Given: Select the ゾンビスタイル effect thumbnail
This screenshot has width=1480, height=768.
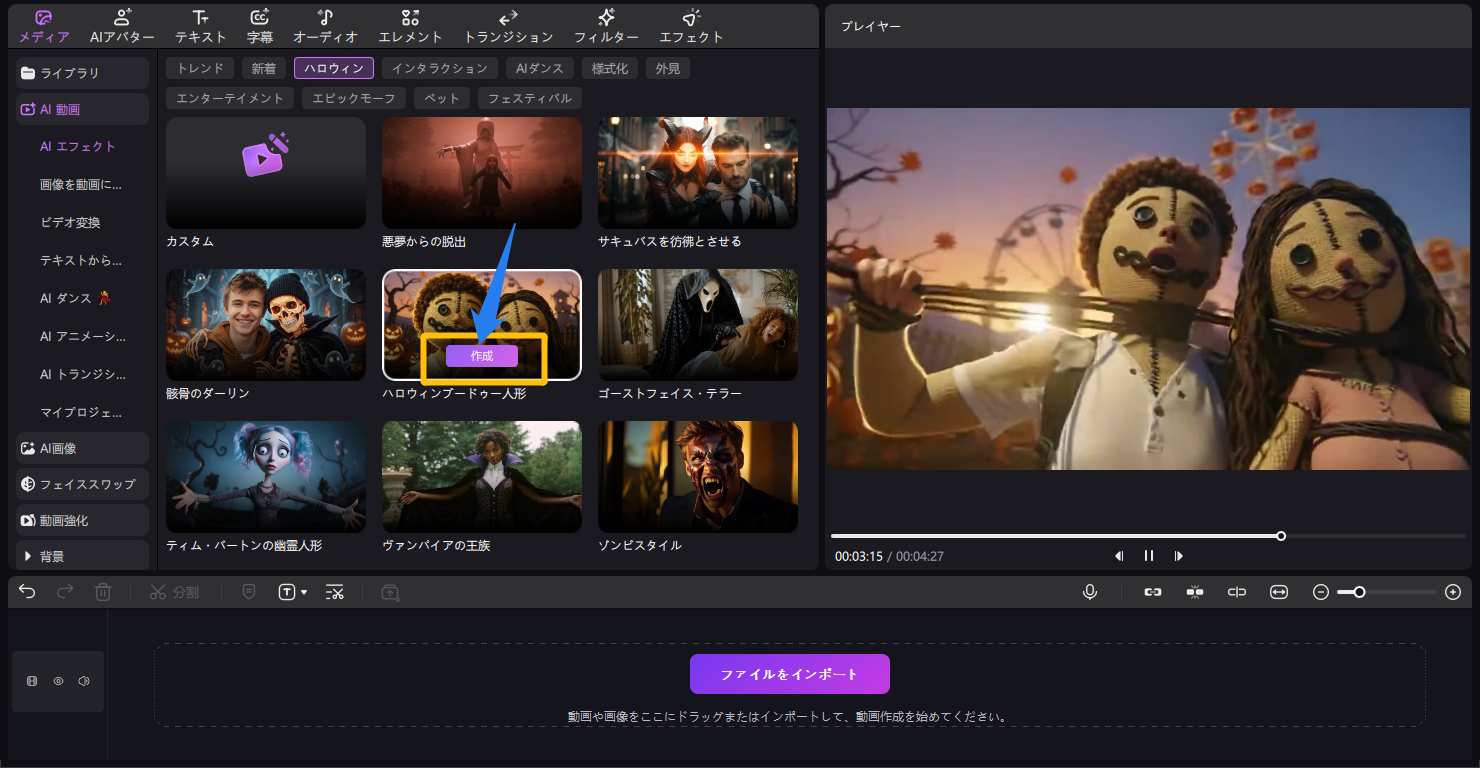Looking at the screenshot, I should pos(697,476).
